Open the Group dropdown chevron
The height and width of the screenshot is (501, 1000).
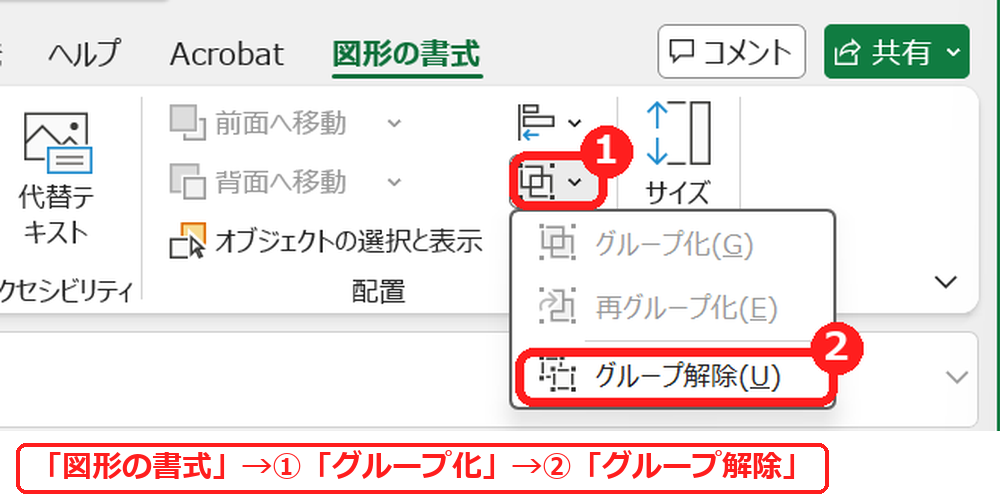574,182
